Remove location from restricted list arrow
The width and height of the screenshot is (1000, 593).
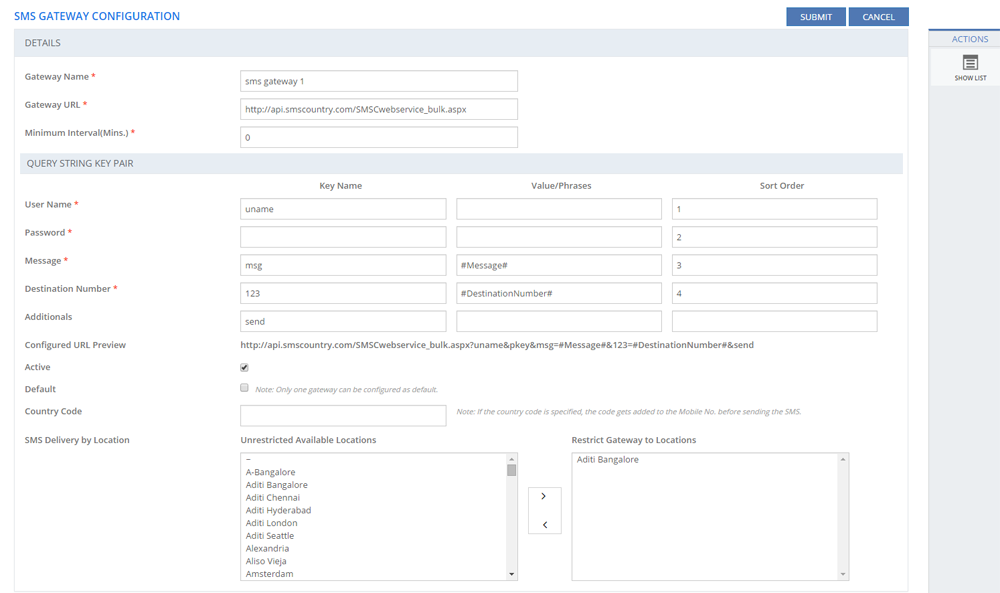[544, 525]
